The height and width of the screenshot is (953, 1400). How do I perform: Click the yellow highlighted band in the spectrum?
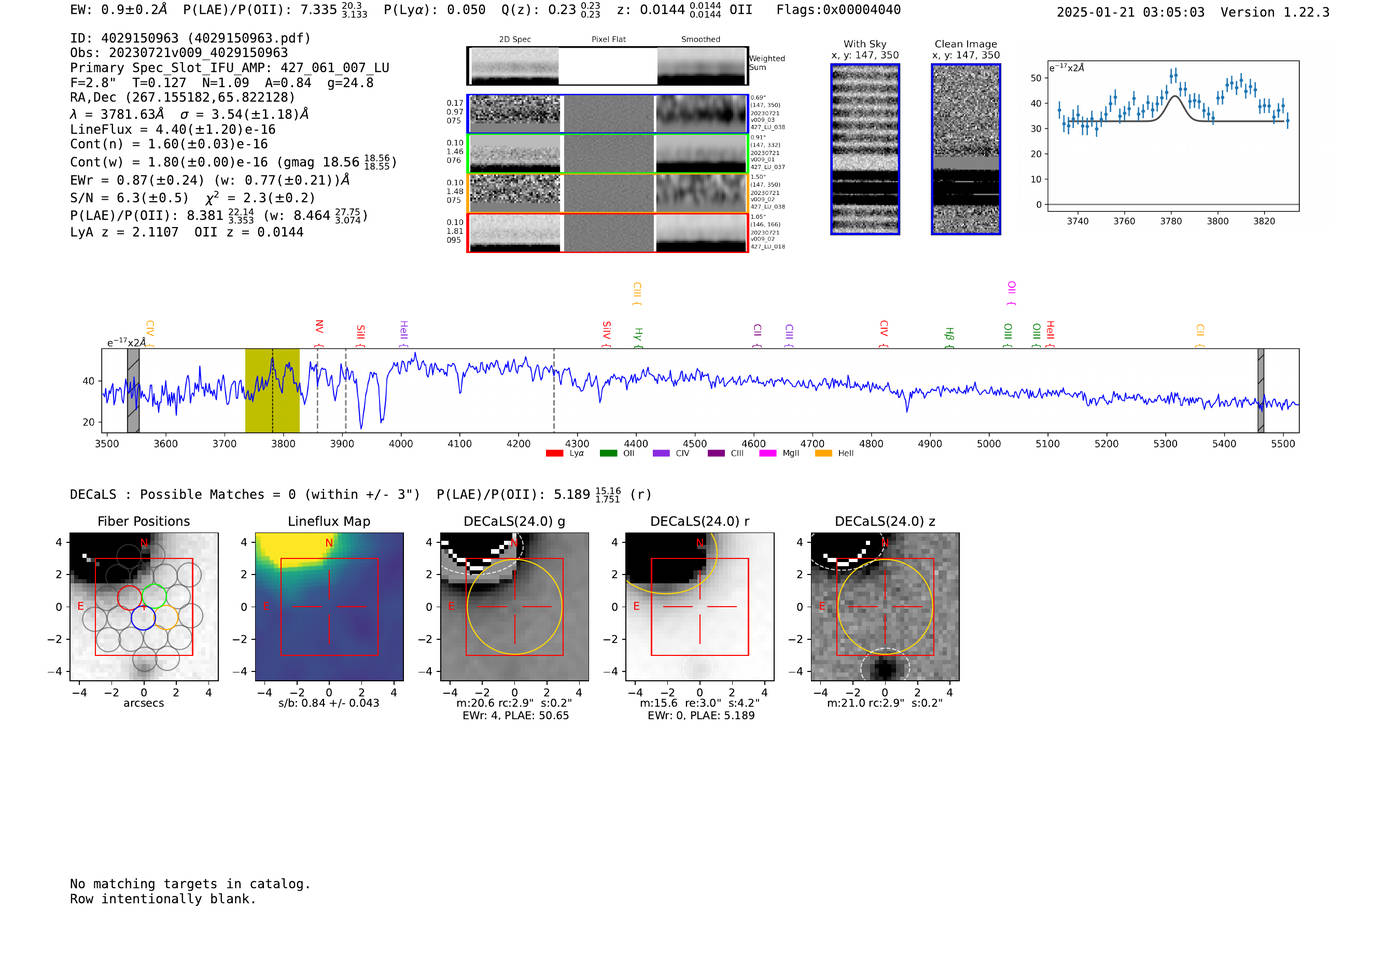click(272, 390)
